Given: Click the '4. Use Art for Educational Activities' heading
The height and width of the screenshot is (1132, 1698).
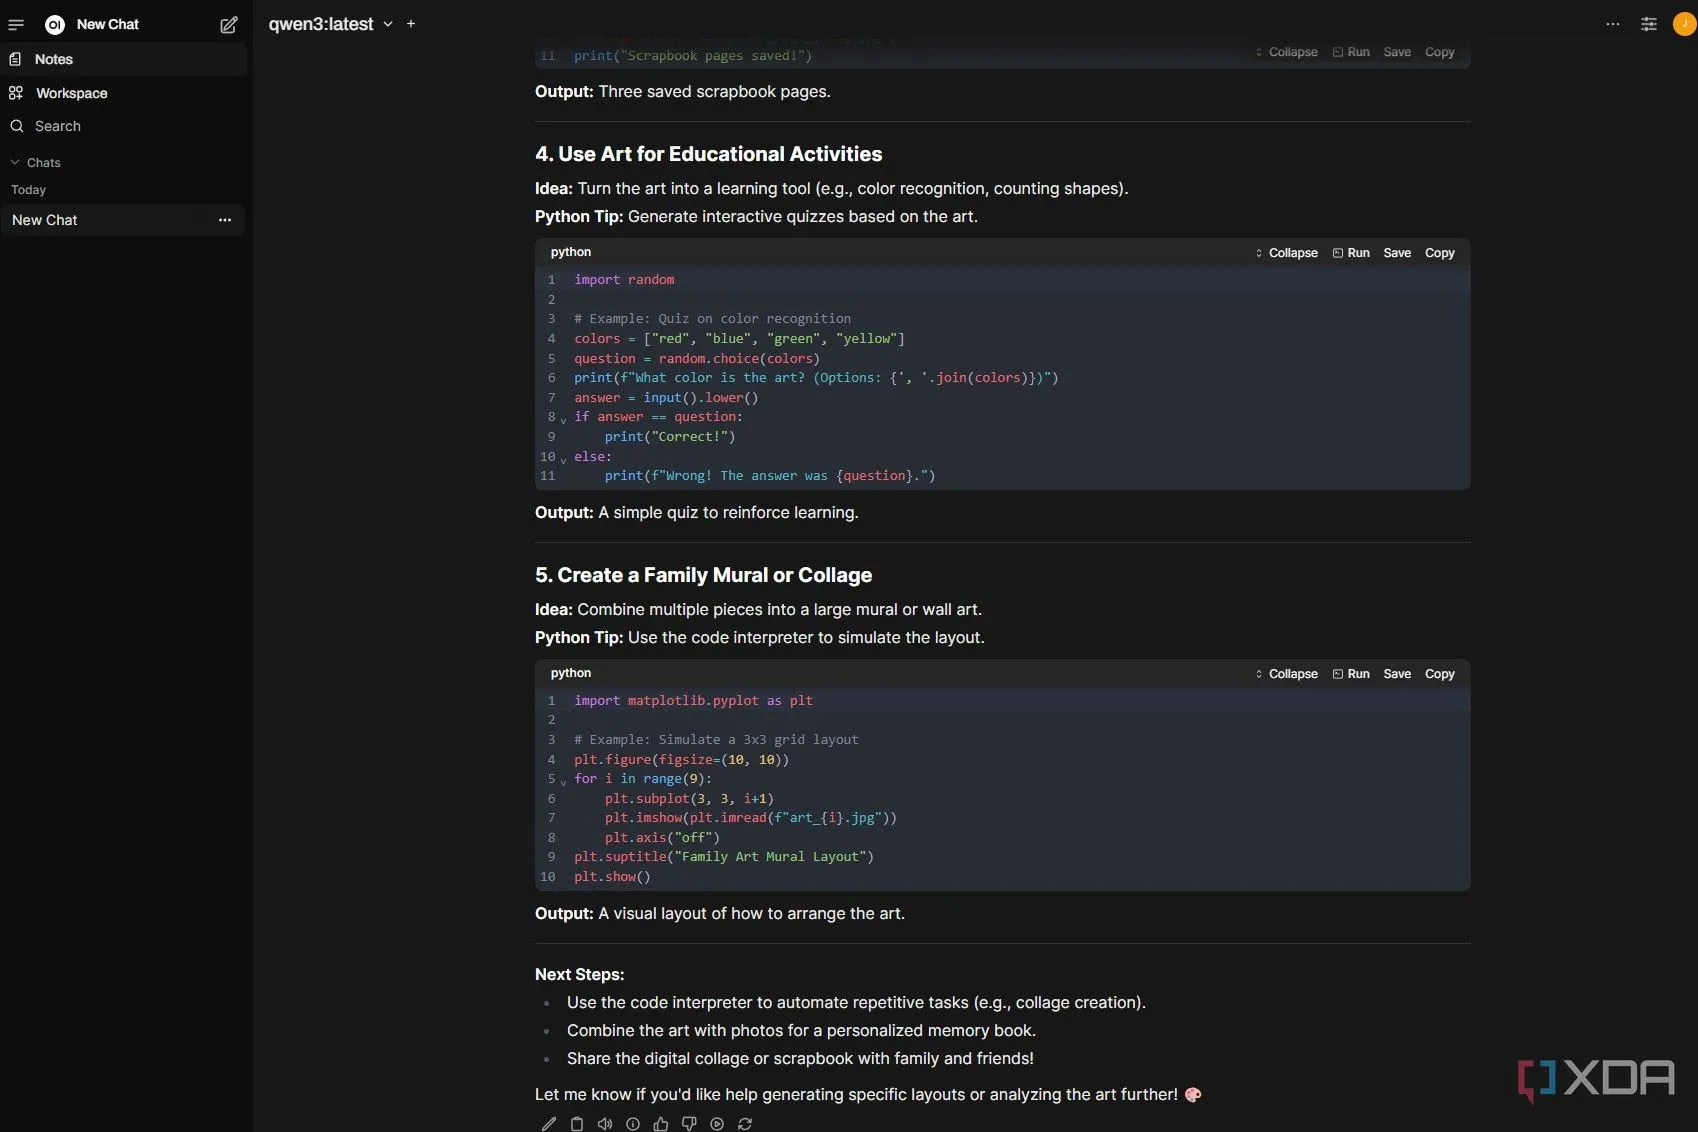Looking at the screenshot, I should click(x=708, y=154).
